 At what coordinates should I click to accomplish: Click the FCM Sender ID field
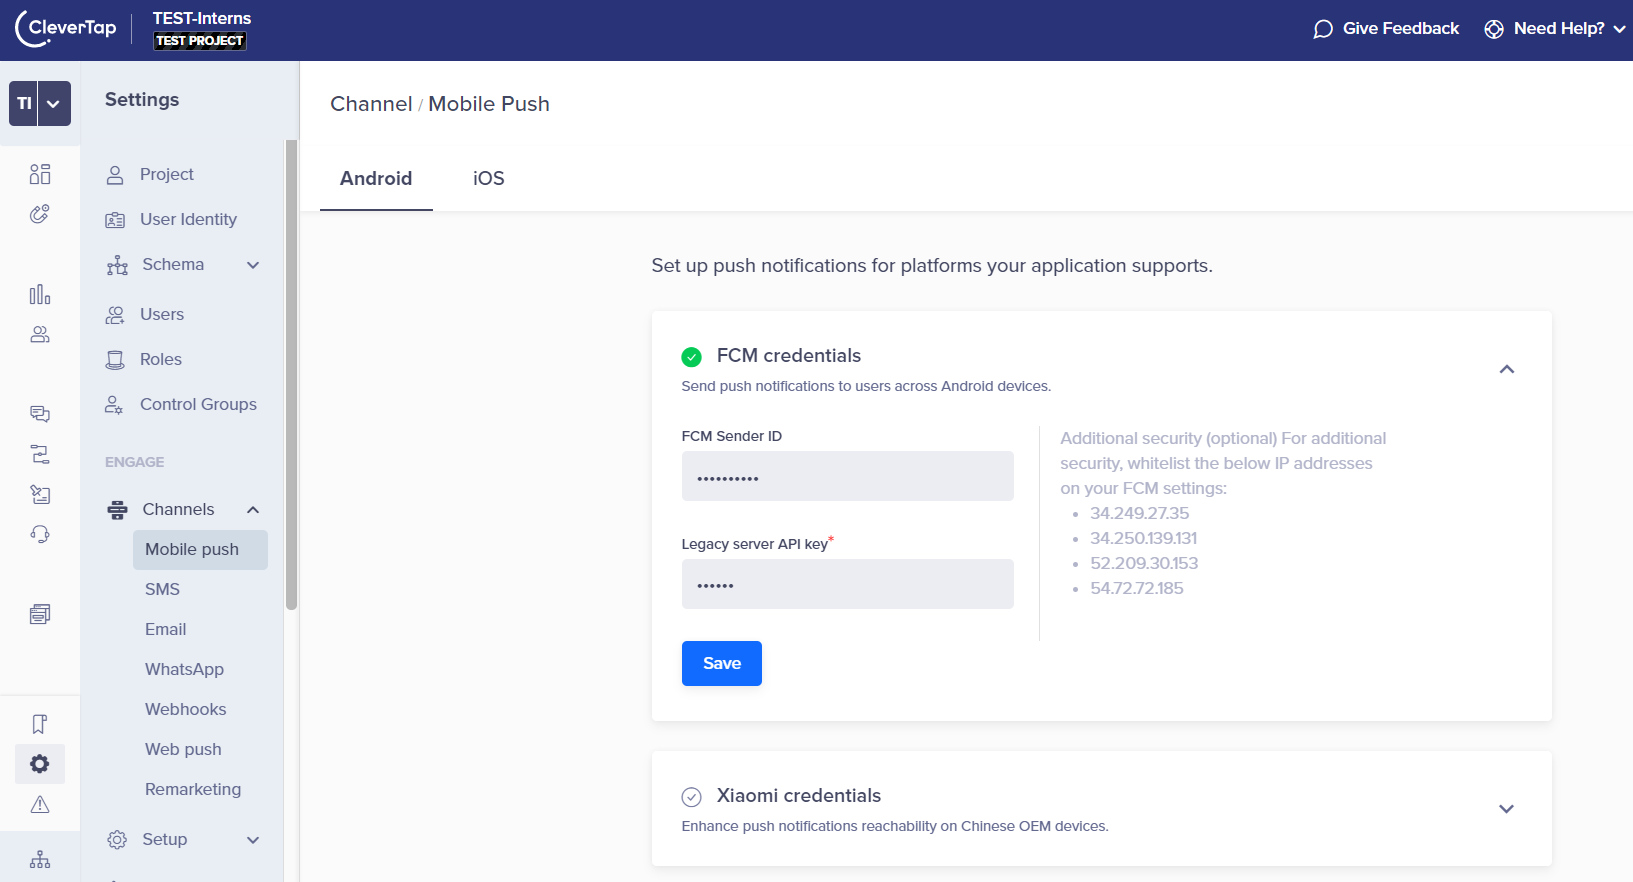(848, 476)
